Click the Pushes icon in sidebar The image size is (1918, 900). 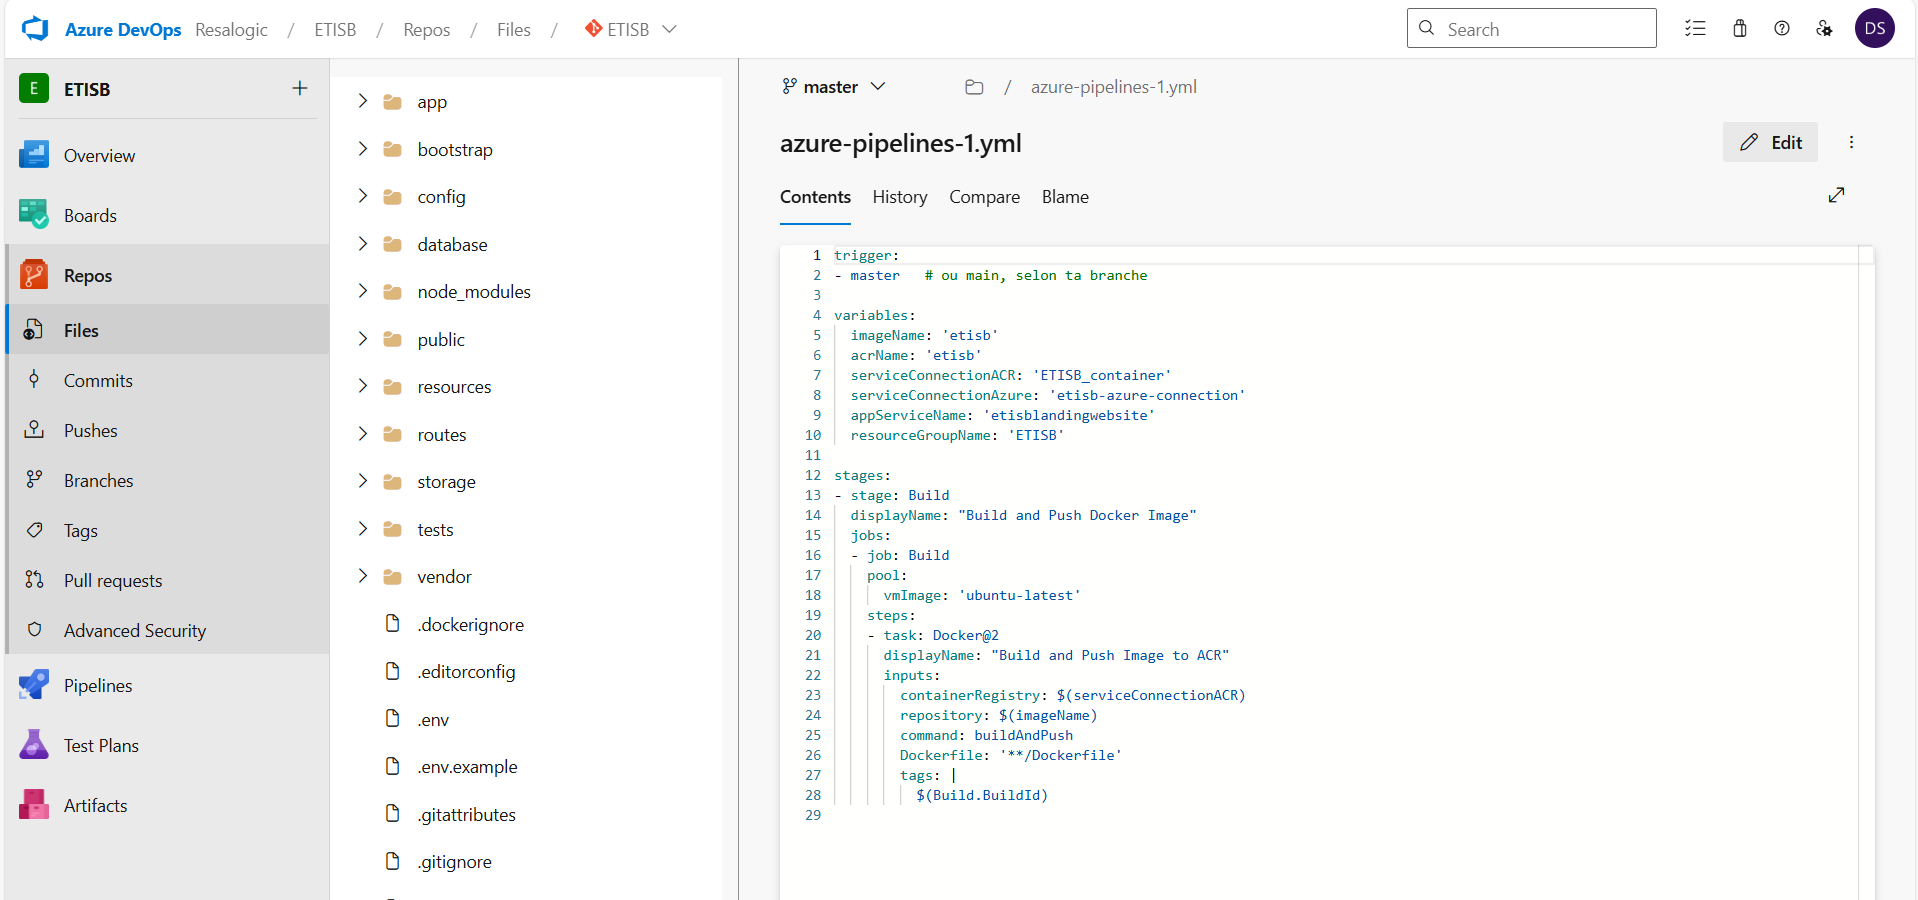pos(34,430)
